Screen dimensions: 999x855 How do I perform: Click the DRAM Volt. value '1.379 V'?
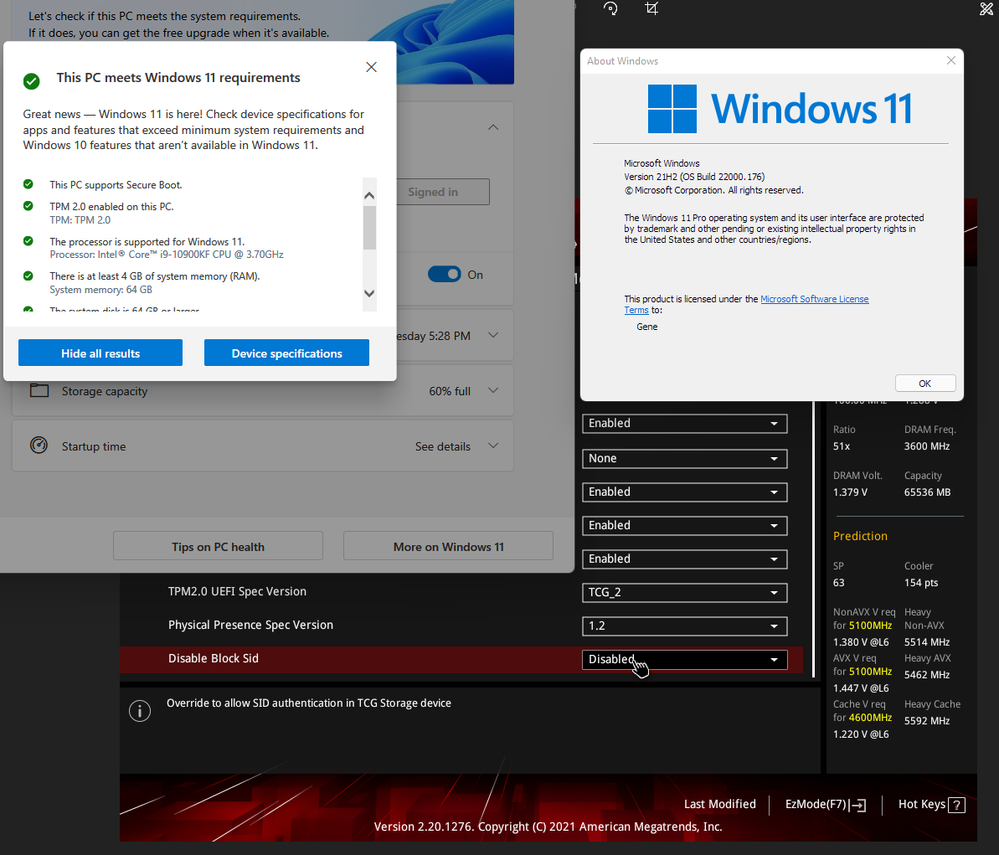(x=851, y=492)
